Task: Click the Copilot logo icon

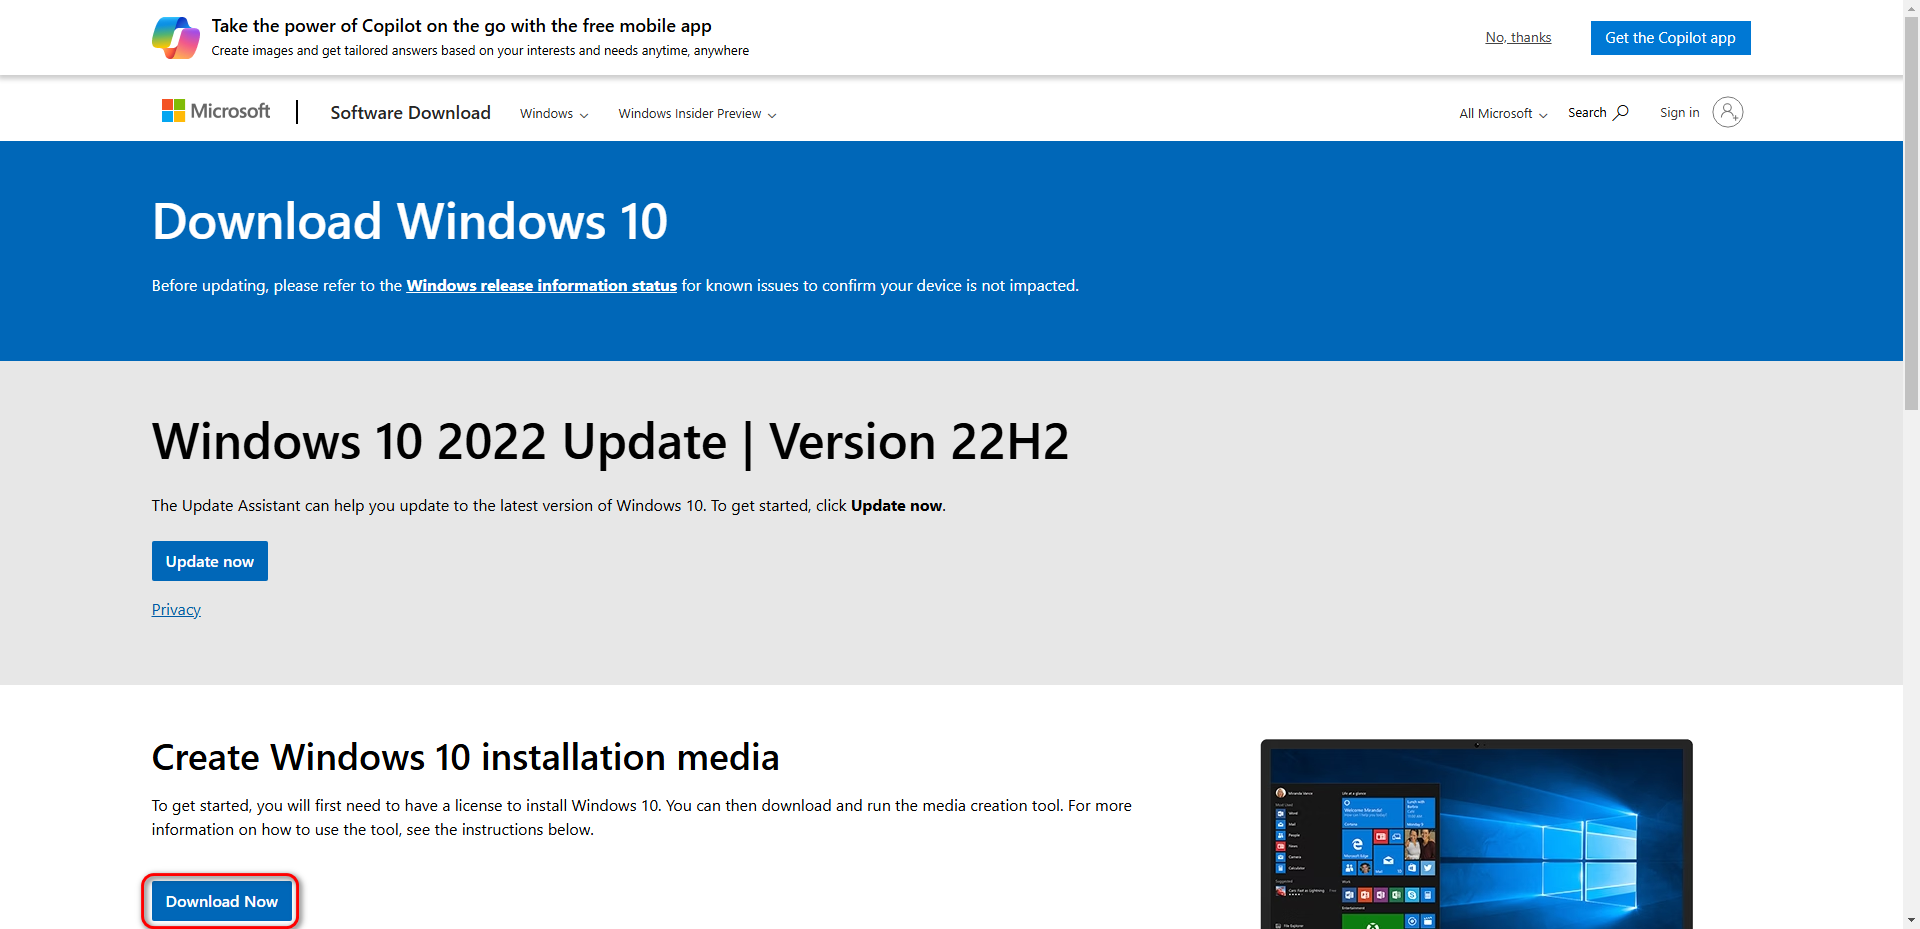Action: (176, 38)
